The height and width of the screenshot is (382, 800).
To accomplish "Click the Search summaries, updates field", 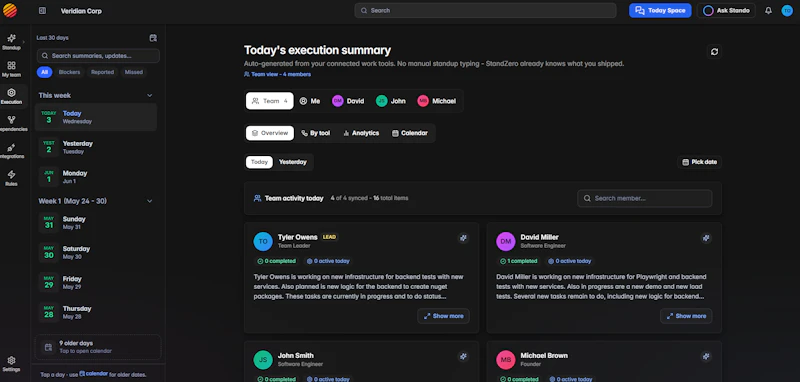I will pos(98,56).
